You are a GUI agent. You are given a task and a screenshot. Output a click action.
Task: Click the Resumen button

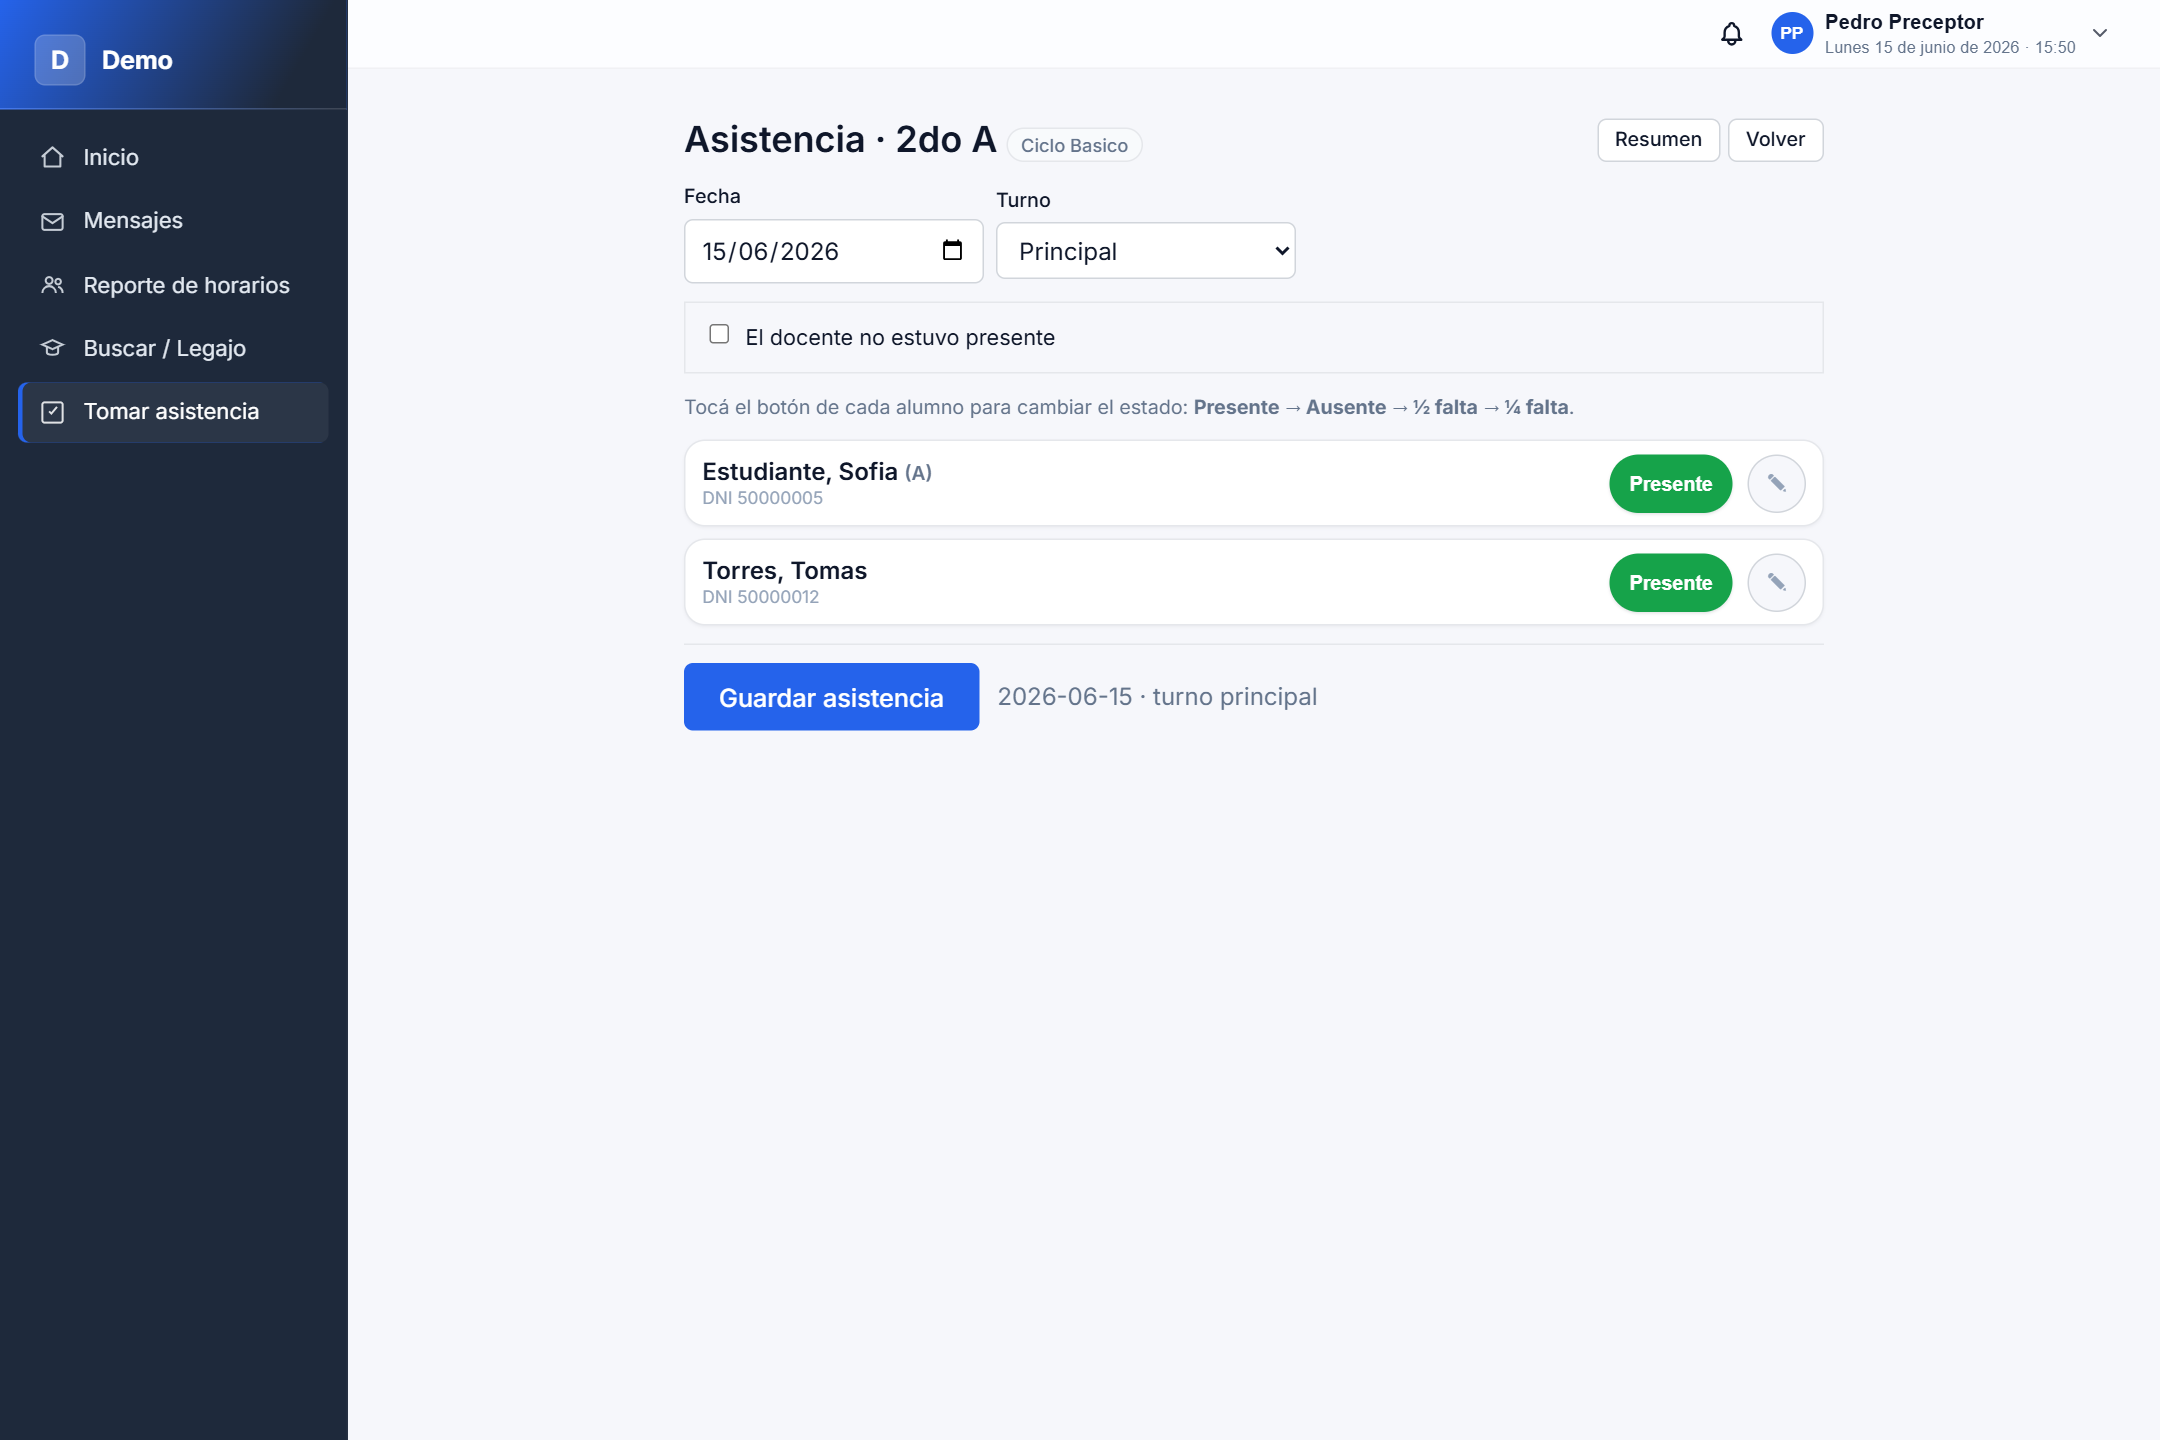coord(1658,140)
